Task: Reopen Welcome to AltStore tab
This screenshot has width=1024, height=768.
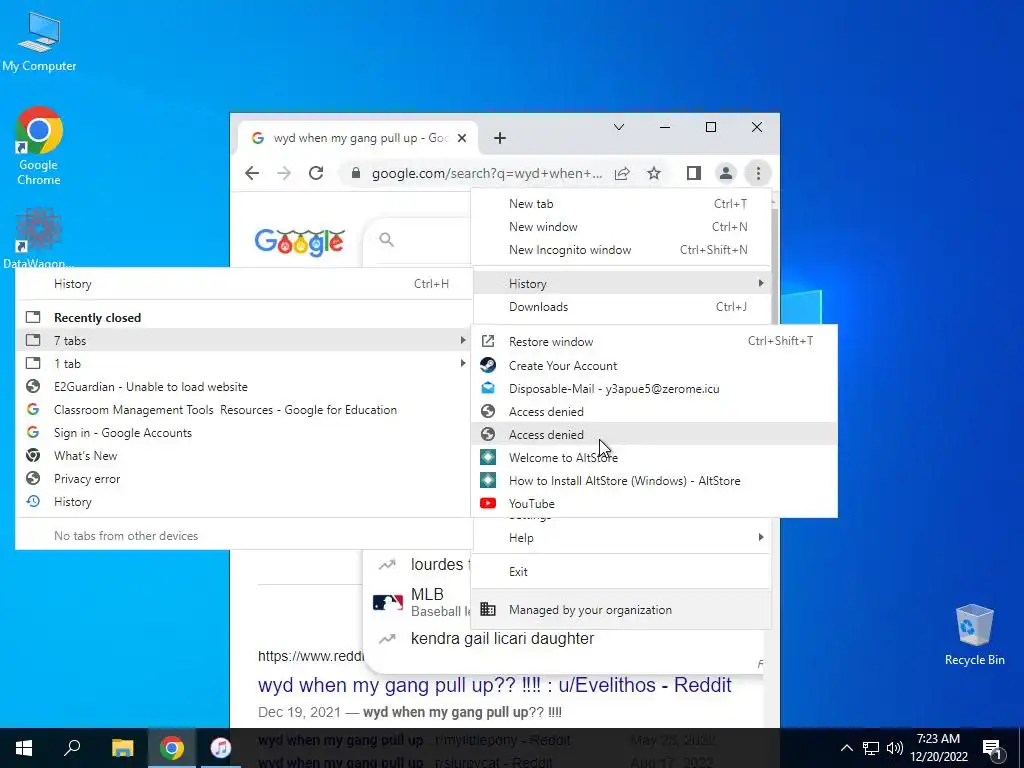Action: click(x=654, y=458)
